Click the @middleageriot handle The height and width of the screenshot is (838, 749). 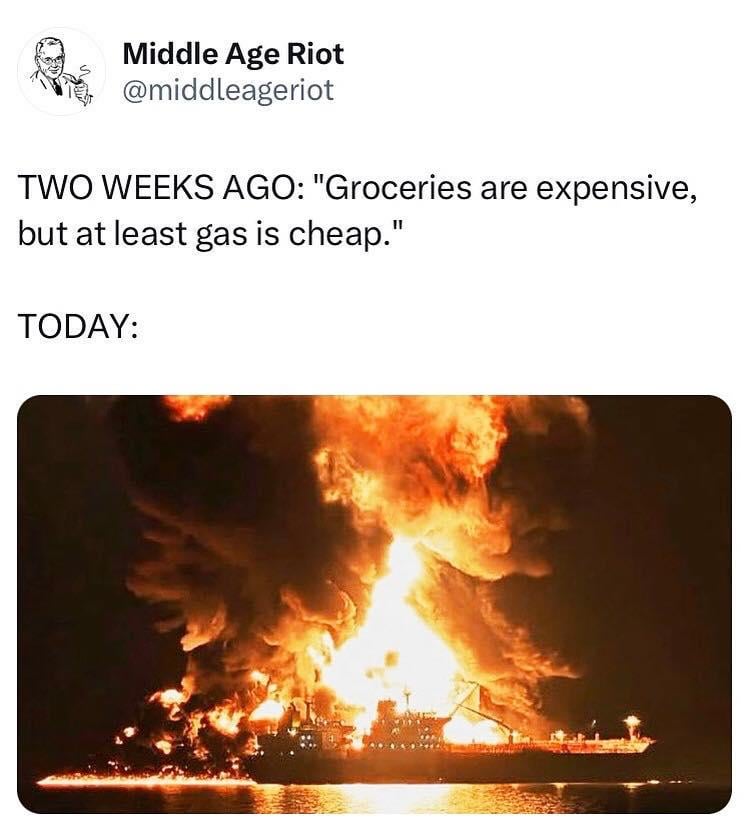(228, 91)
